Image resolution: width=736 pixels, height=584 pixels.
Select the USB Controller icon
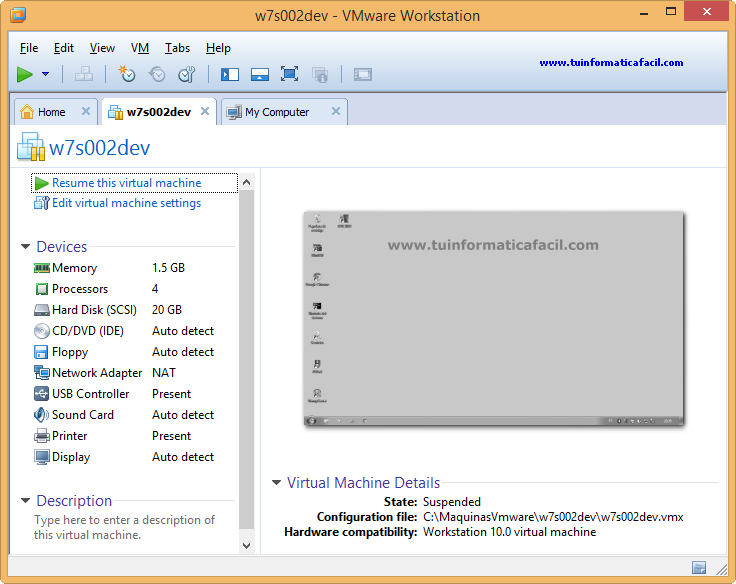(x=41, y=394)
